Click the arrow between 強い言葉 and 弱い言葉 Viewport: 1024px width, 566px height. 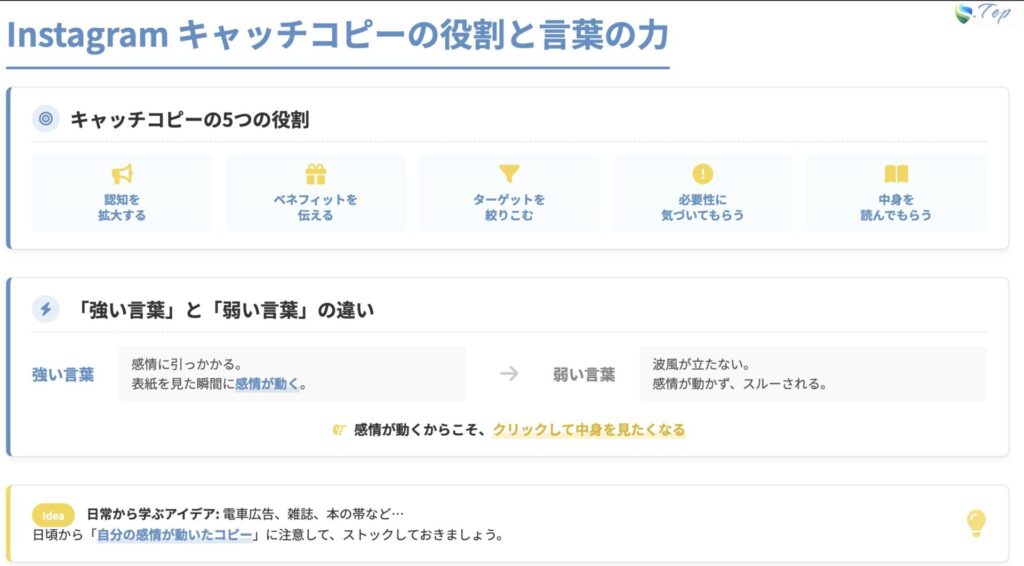(509, 374)
